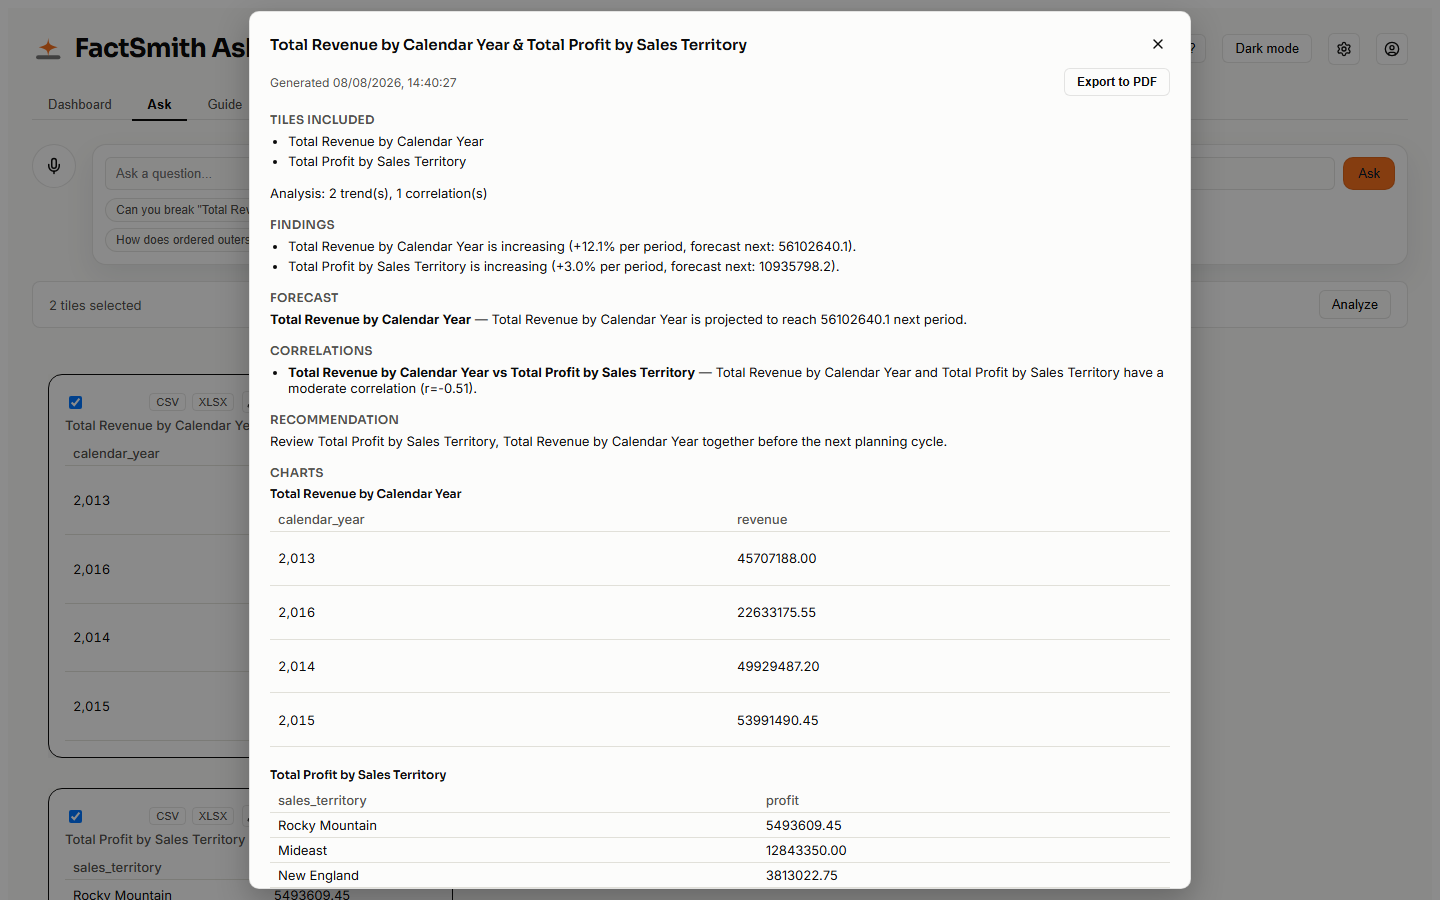Click suggestion 'How does ordered outers...'
Image resolution: width=1440 pixels, height=900 pixels.
click(x=180, y=240)
